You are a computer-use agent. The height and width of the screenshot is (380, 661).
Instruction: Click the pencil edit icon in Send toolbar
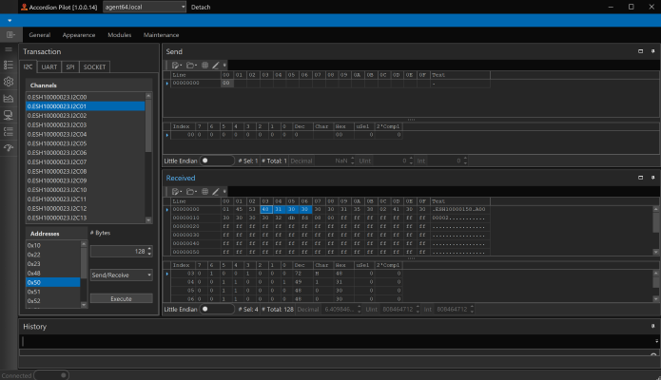point(215,65)
